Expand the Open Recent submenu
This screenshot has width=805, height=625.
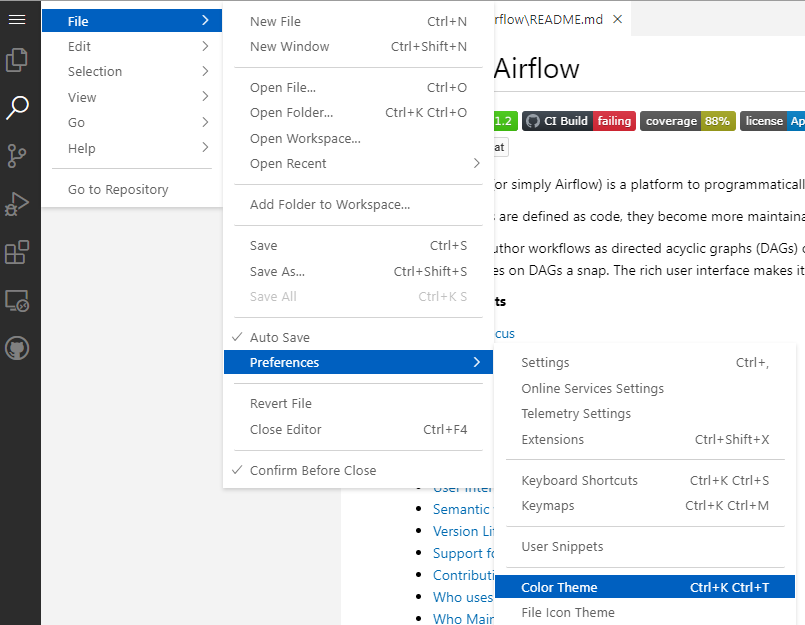tap(358, 164)
